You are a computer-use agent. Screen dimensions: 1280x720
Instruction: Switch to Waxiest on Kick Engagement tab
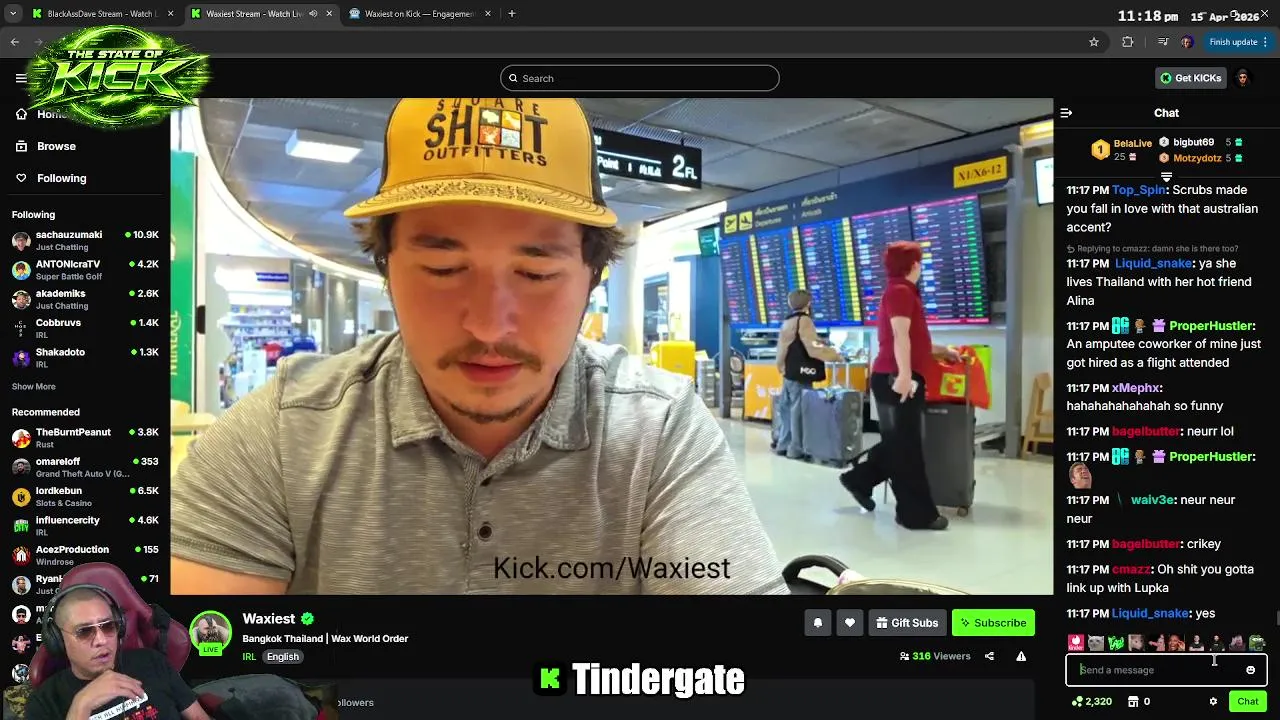tap(419, 14)
